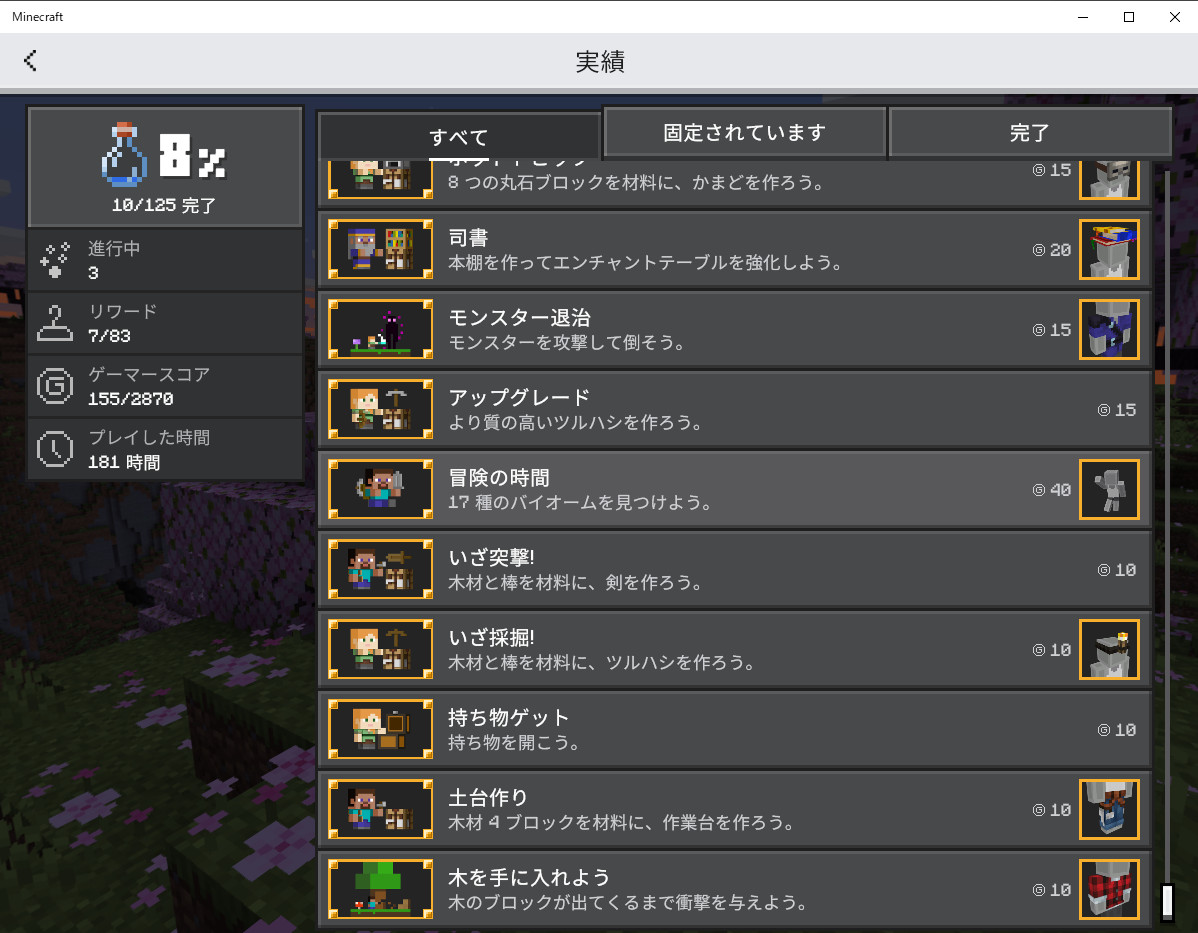Click the achievement list scrollbar thumb
1198x933 pixels.
[1167, 902]
